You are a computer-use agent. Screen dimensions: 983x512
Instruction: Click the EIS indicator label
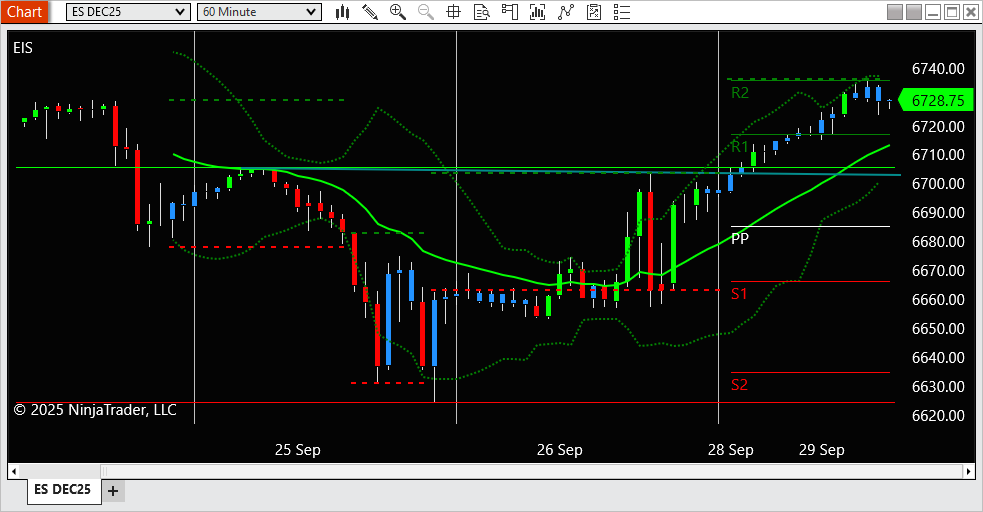click(x=23, y=48)
